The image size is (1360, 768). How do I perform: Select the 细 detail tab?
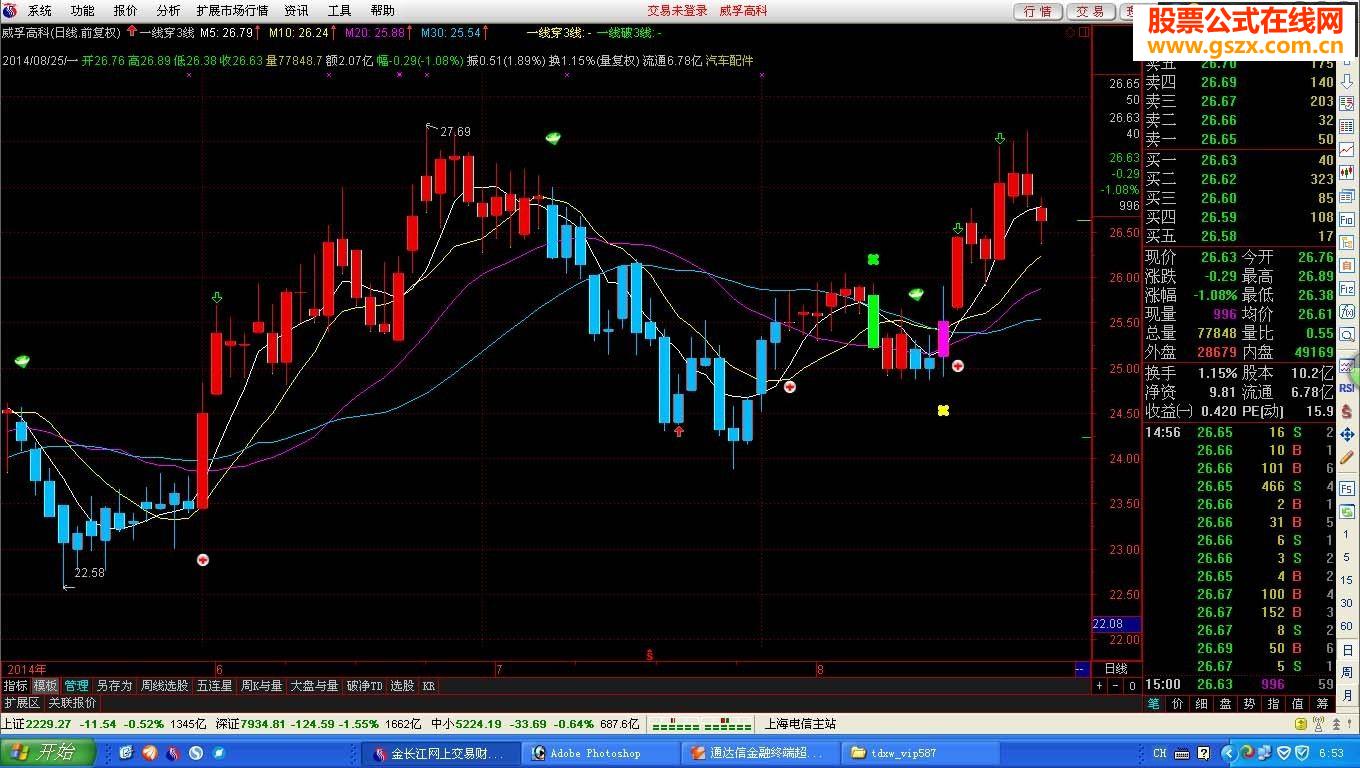point(1201,704)
